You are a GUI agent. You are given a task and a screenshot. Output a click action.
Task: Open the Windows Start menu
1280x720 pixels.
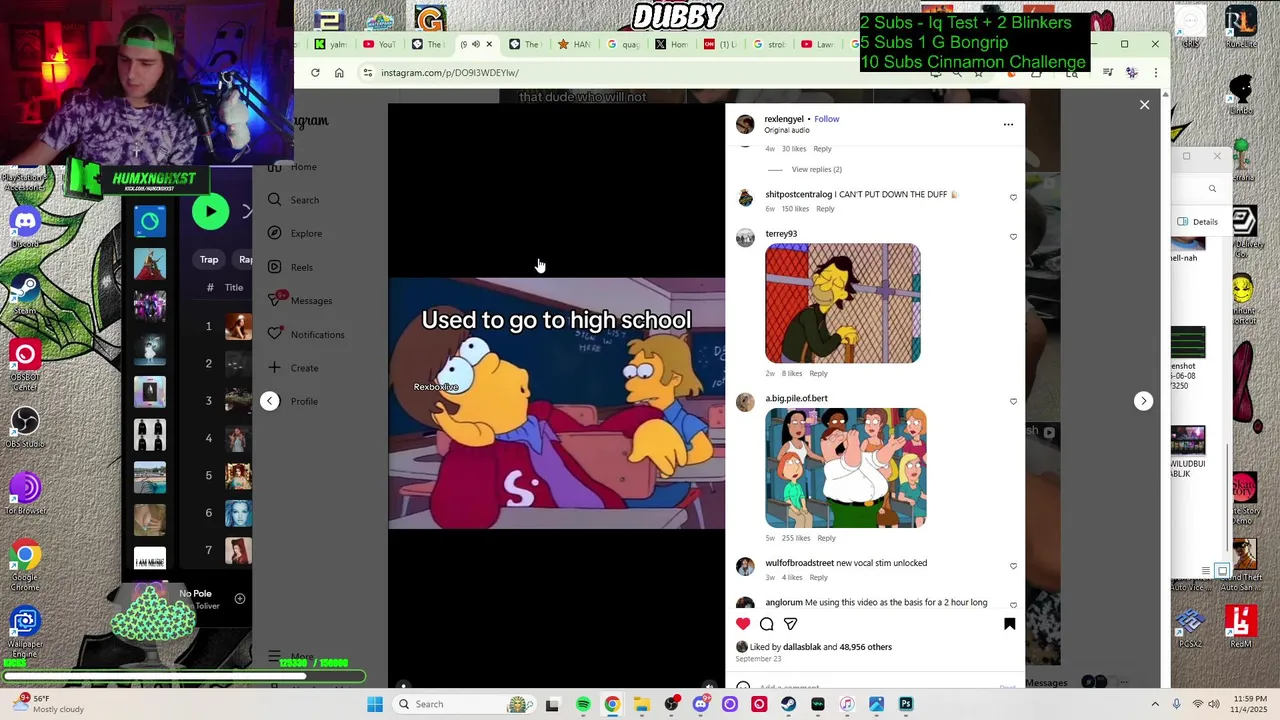pyautogui.click(x=375, y=704)
